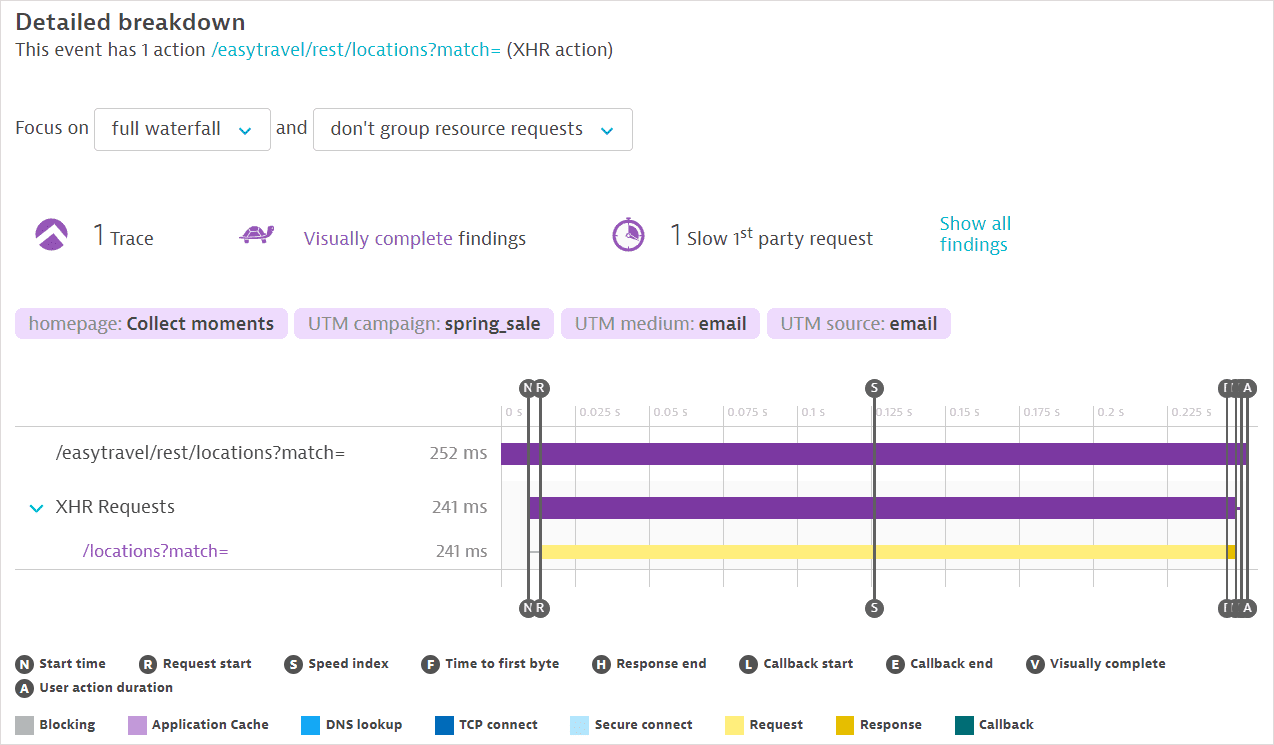Select the R marker below the waterfall
Screen dimensions: 1274x745
pyautogui.click(x=540, y=608)
